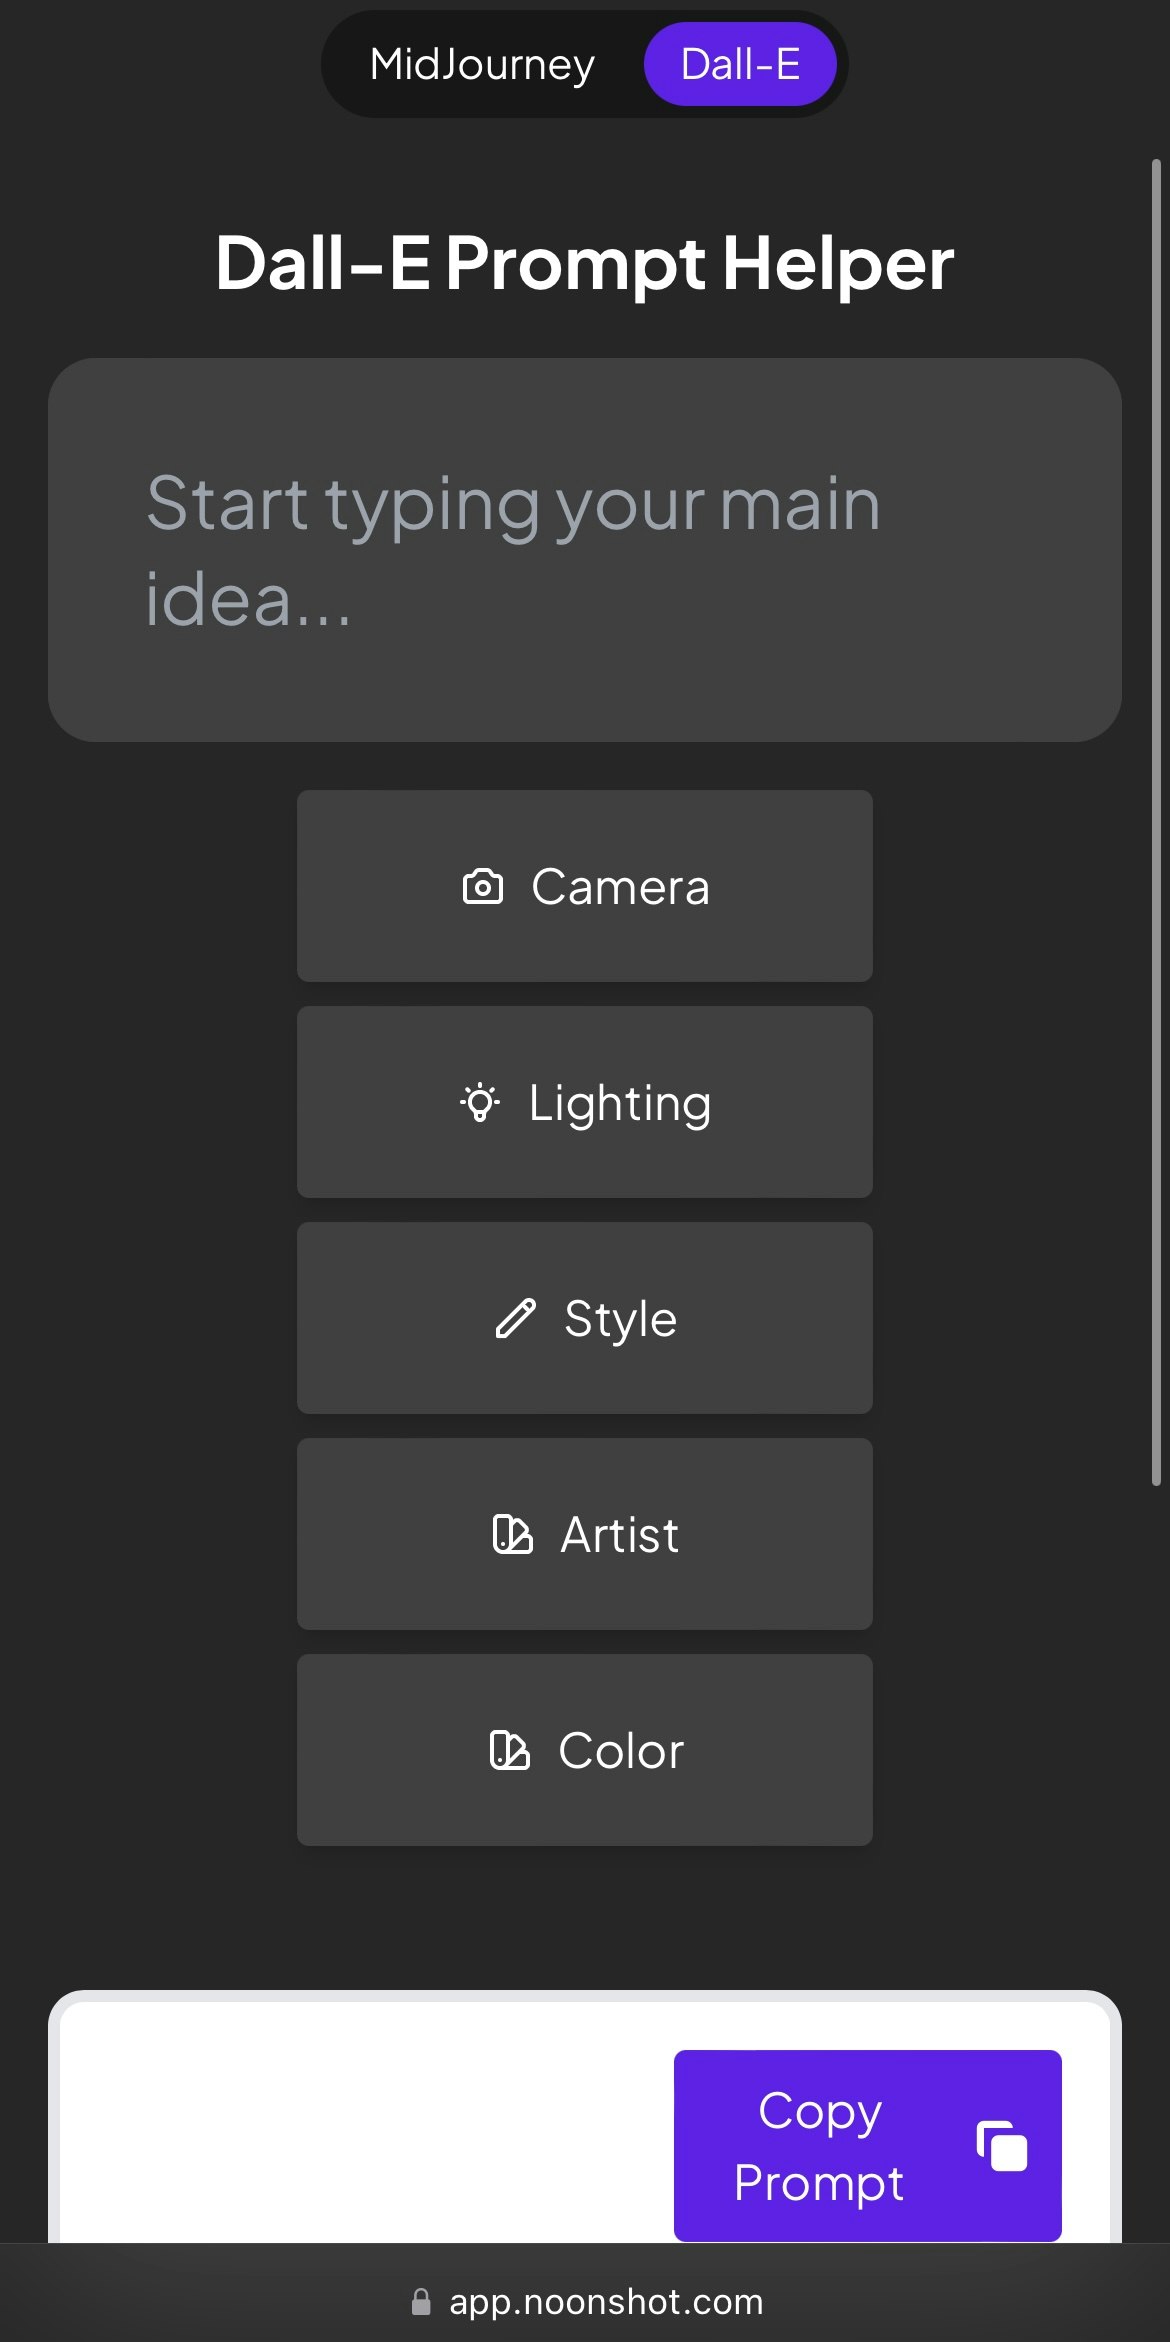Image resolution: width=1170 pixels, height=2342 pixels.
Task: Open the Color options list
Action: tap(585, 1750)
